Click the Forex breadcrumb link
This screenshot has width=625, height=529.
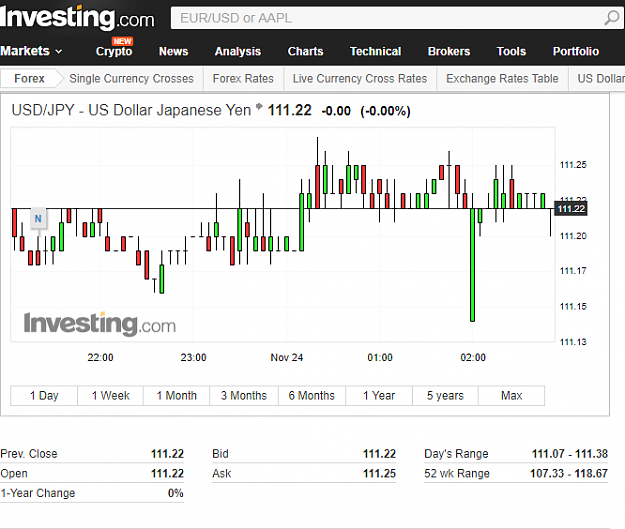click(29, 79)
